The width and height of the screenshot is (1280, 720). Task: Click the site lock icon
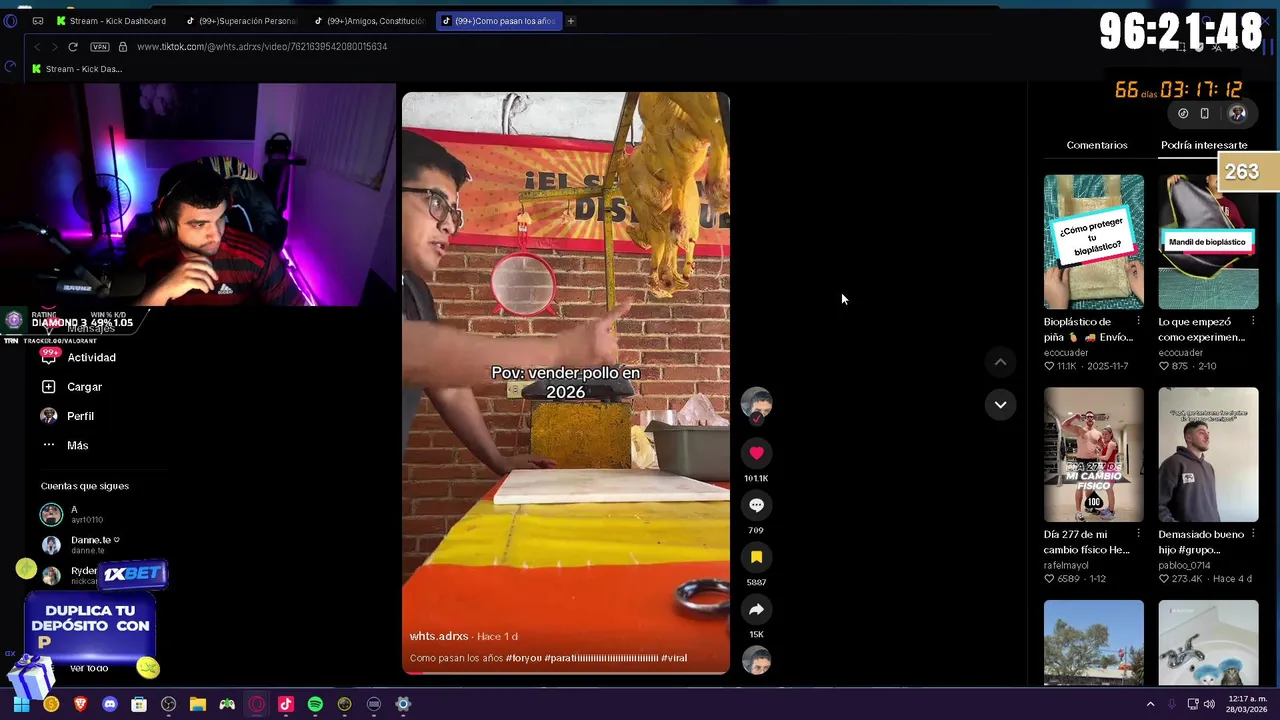[x=123, y=46]
